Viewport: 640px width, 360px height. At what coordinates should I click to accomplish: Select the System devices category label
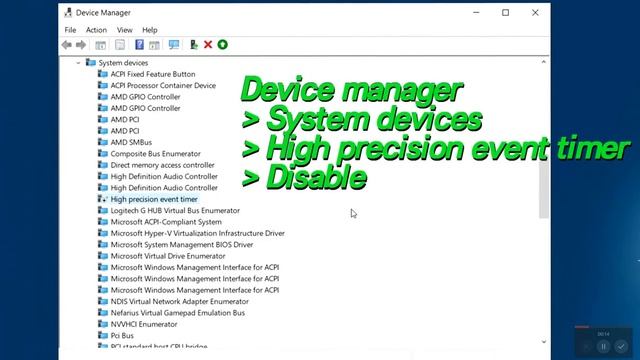[x=123, y=63]
